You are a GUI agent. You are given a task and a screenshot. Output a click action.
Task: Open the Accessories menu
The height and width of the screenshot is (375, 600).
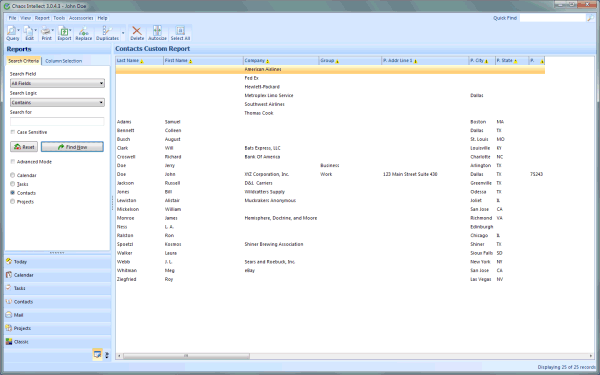81,18
